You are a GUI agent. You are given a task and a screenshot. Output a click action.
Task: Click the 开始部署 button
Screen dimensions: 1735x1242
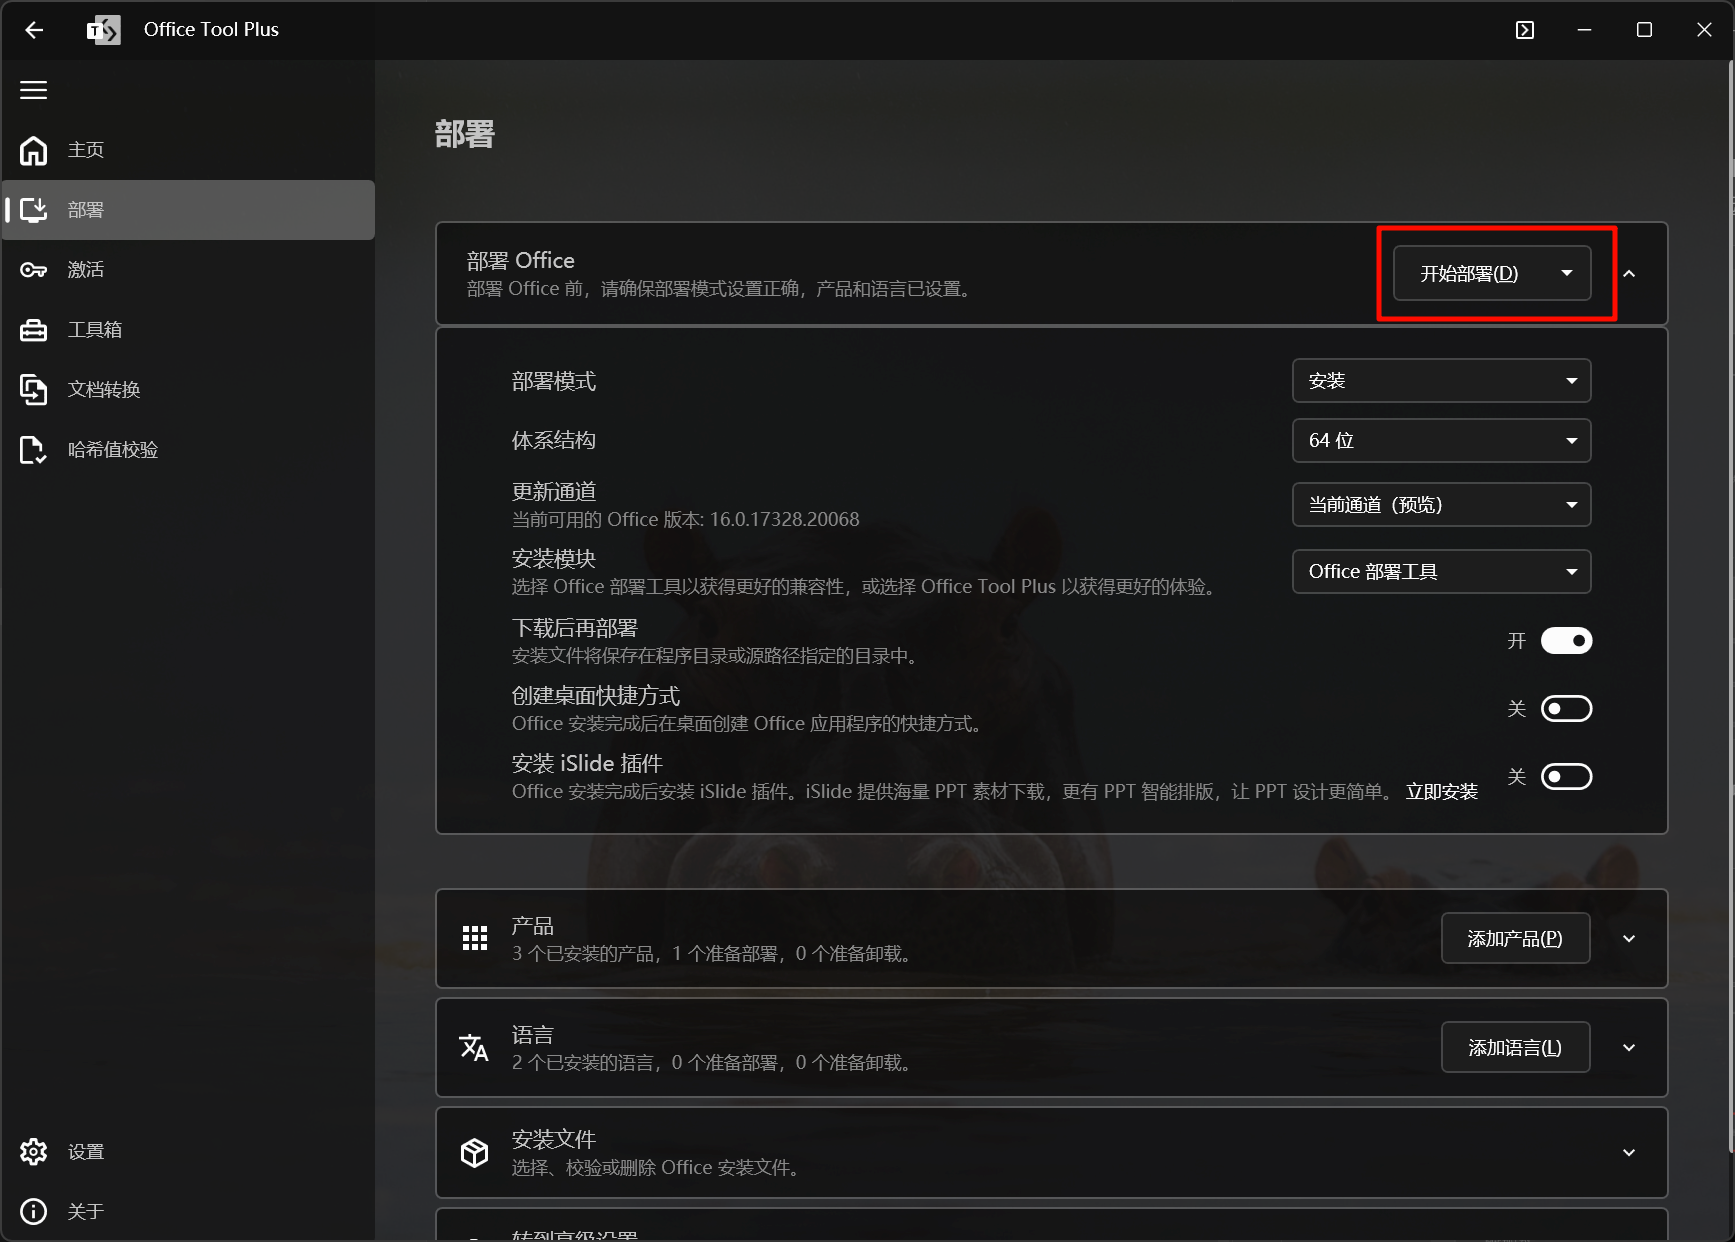pyautogui.click(x=1469, y=274)
